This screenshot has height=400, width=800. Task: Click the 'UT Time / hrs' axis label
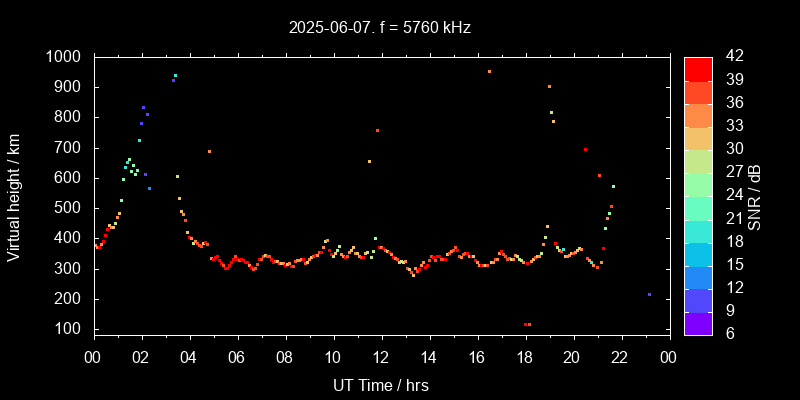(x=380, y=384)
